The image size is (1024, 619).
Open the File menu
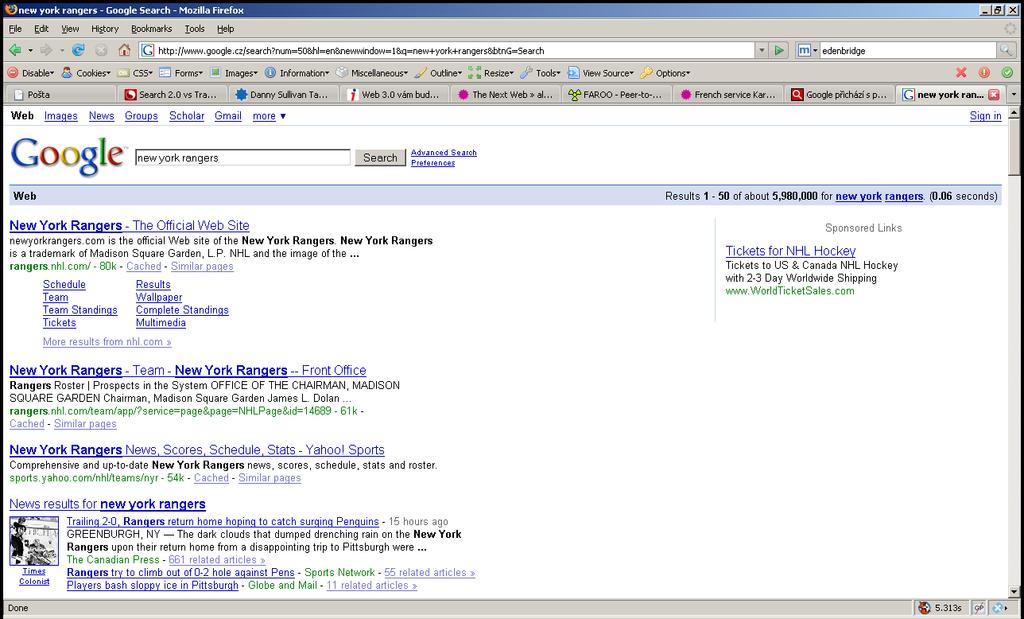(15, 29)
